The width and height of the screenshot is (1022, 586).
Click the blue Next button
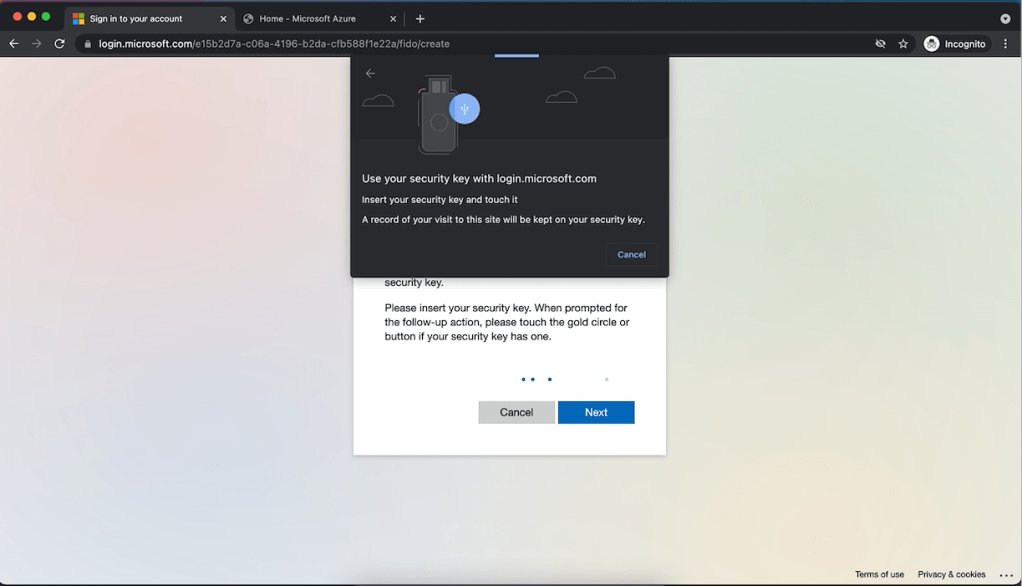pos(596,412)
